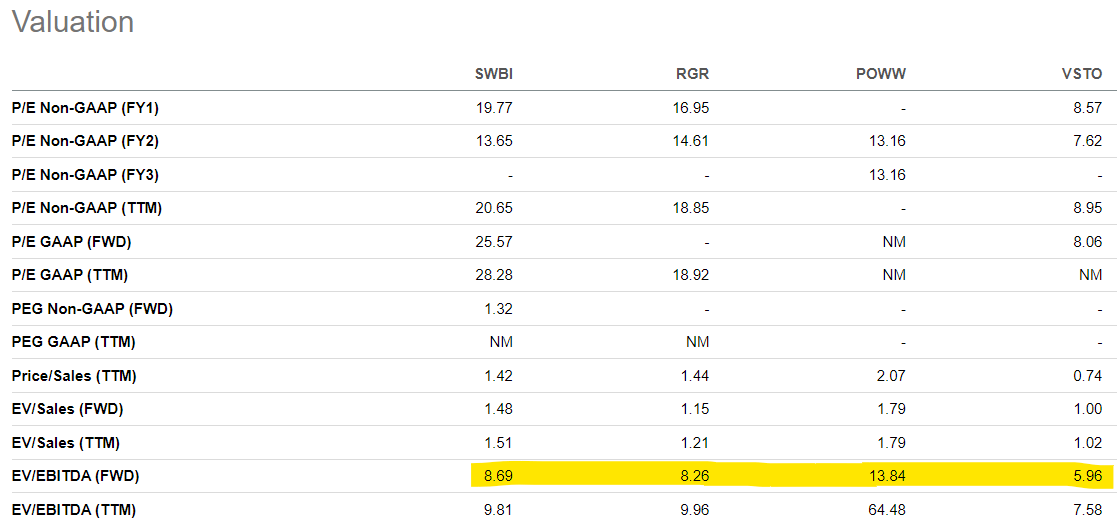
Task: Select the Price/Sales (TTM) row label
Action: pos(74,376)
